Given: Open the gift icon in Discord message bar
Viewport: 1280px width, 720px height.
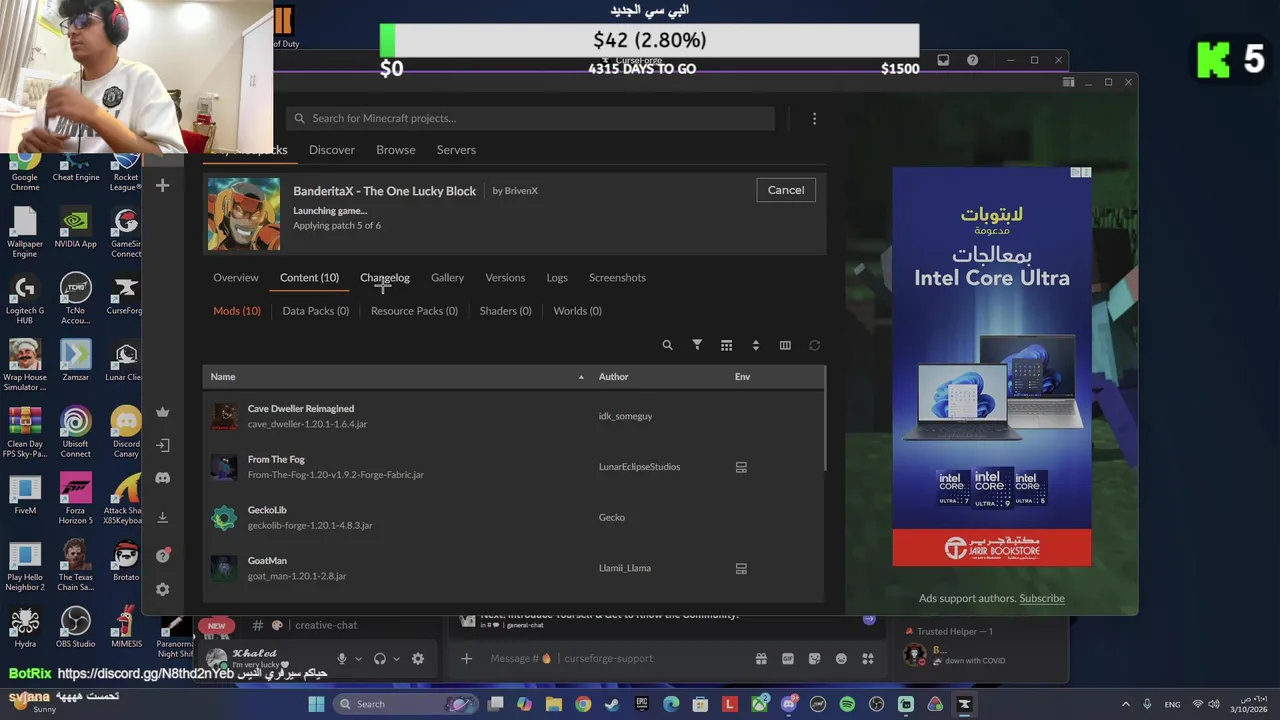Looking at the screenshot, I should pos(761,658).
